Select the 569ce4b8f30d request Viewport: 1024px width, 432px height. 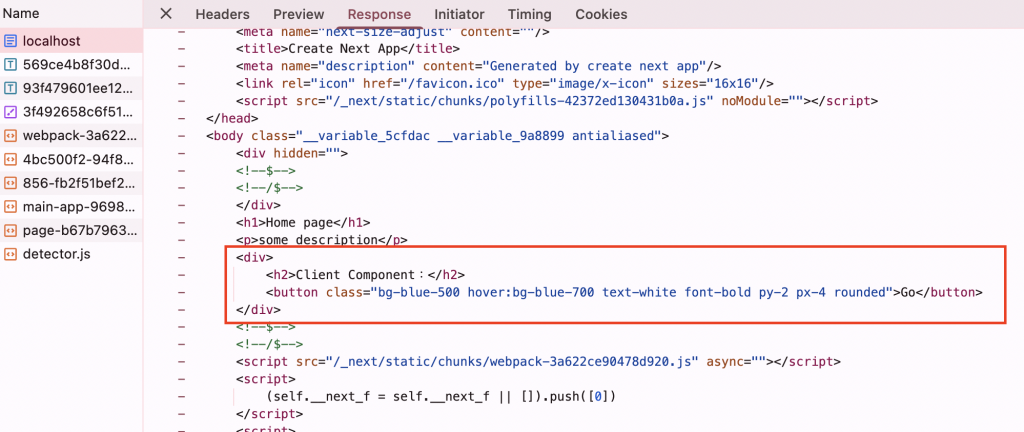point(71,65)
